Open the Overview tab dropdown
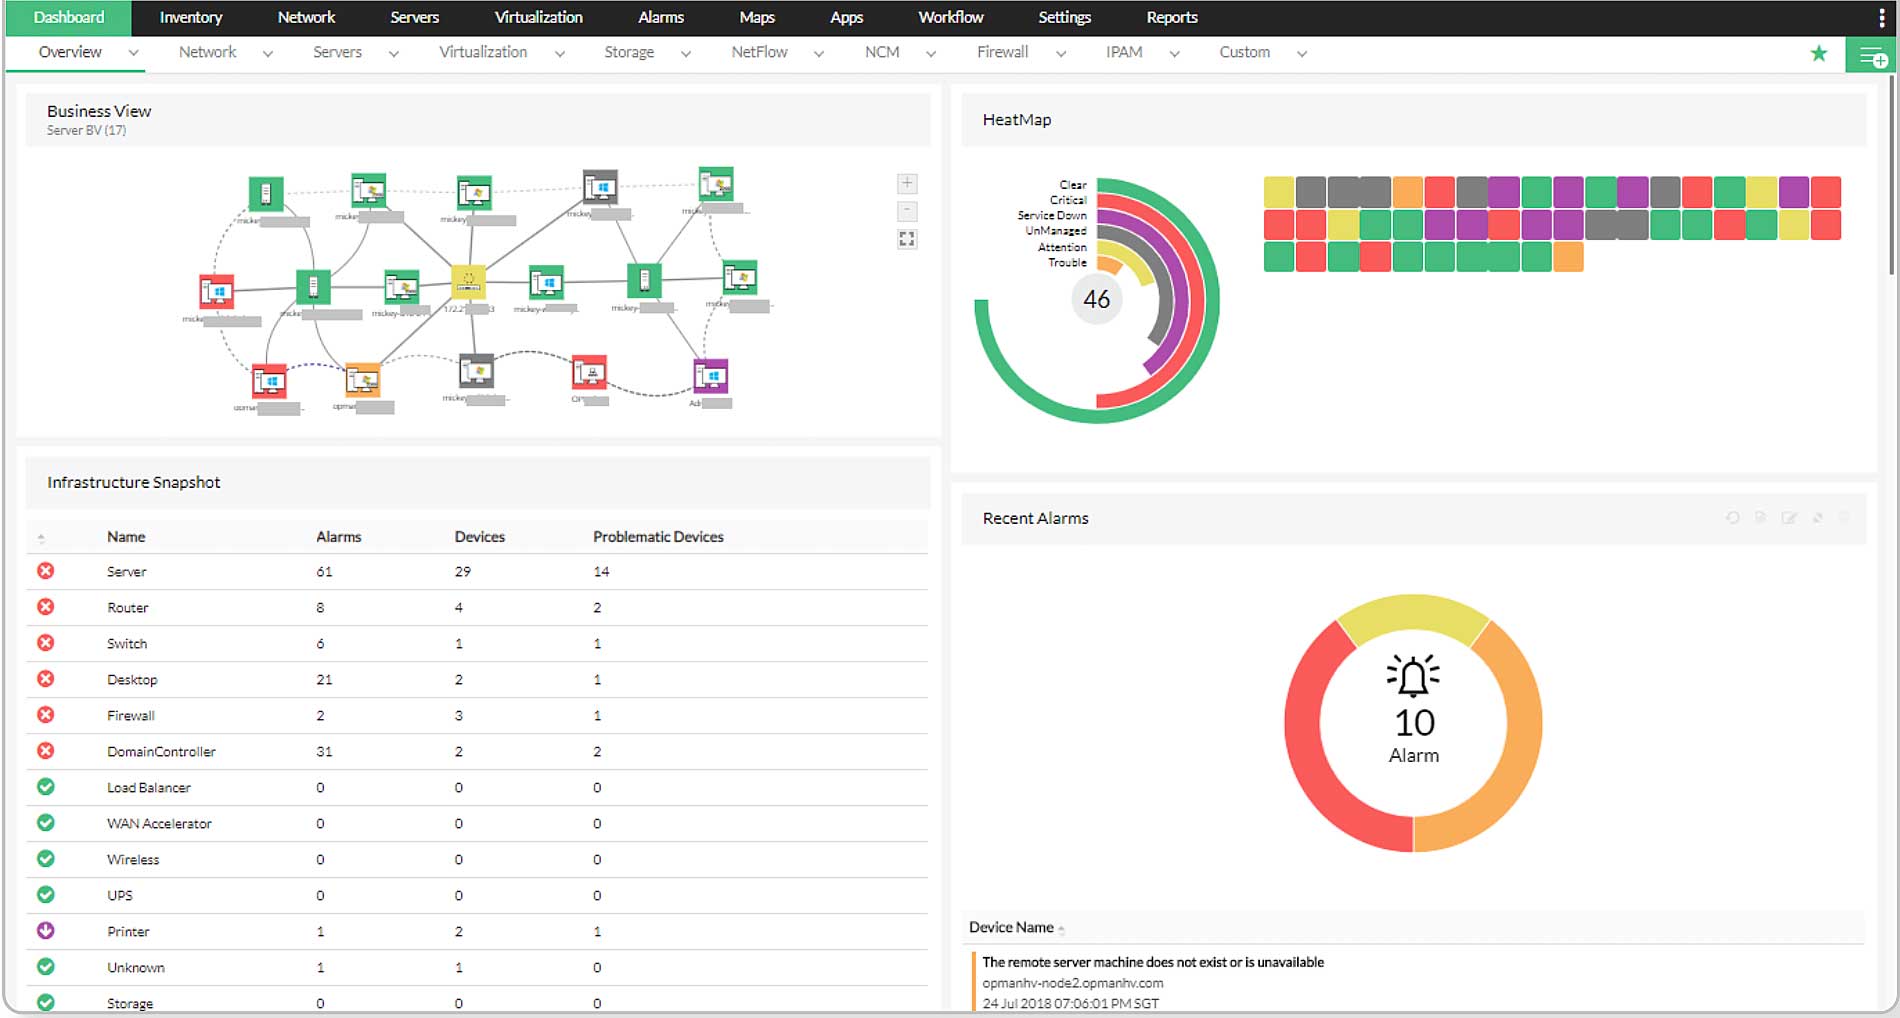Screen dimensions: 1900x1018 pyautogui.click(x=135, y=52)
